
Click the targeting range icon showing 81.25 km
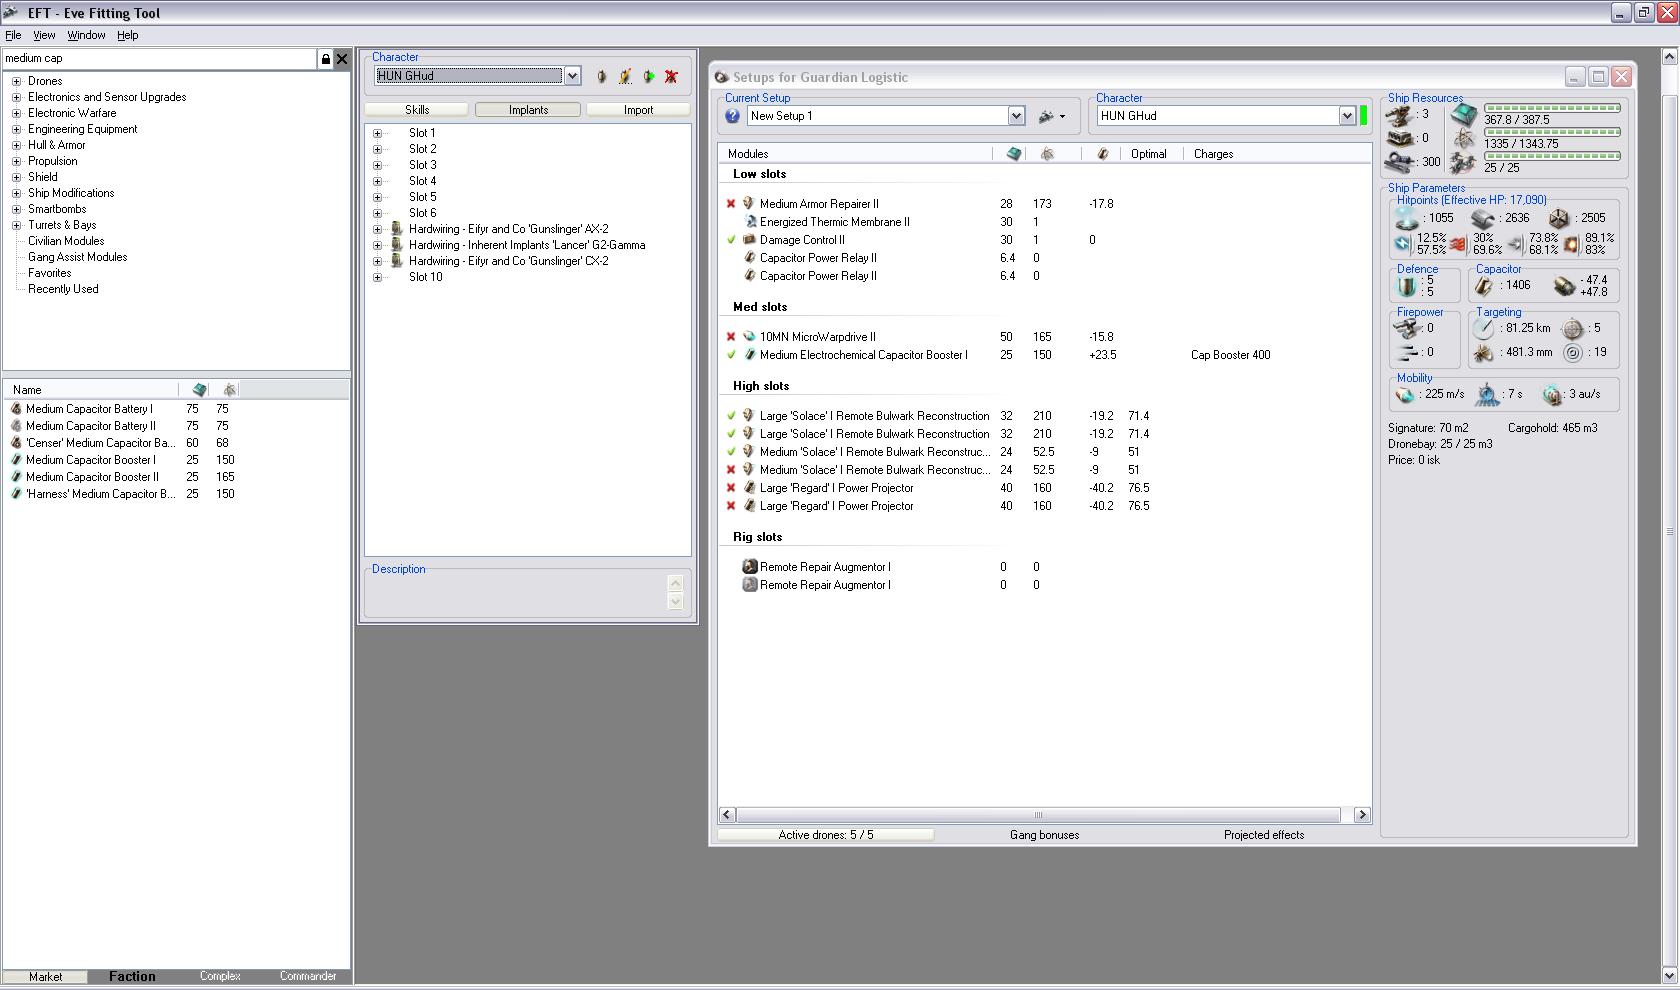[1484, 329]
